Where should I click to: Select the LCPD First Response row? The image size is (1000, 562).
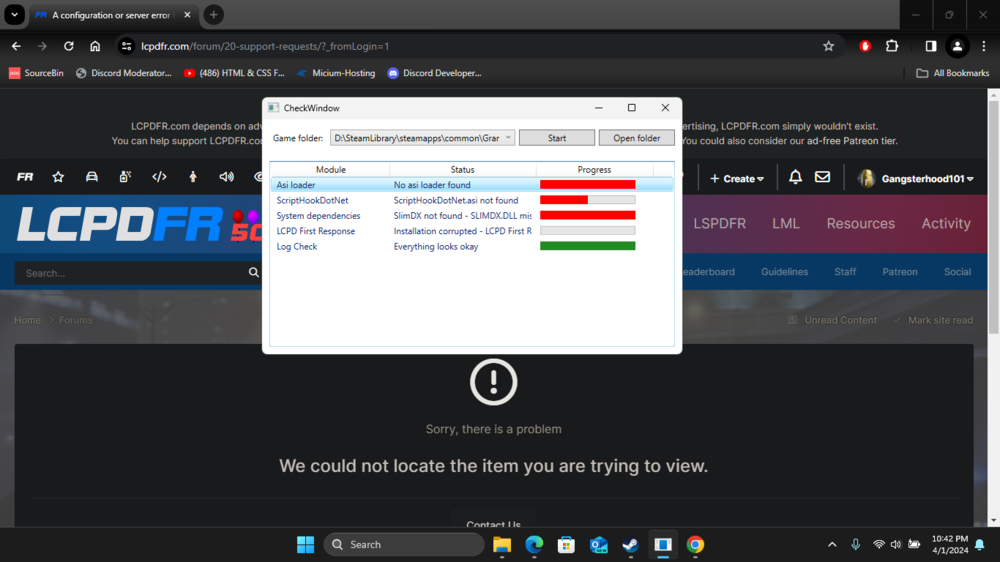tap(471, 231)
